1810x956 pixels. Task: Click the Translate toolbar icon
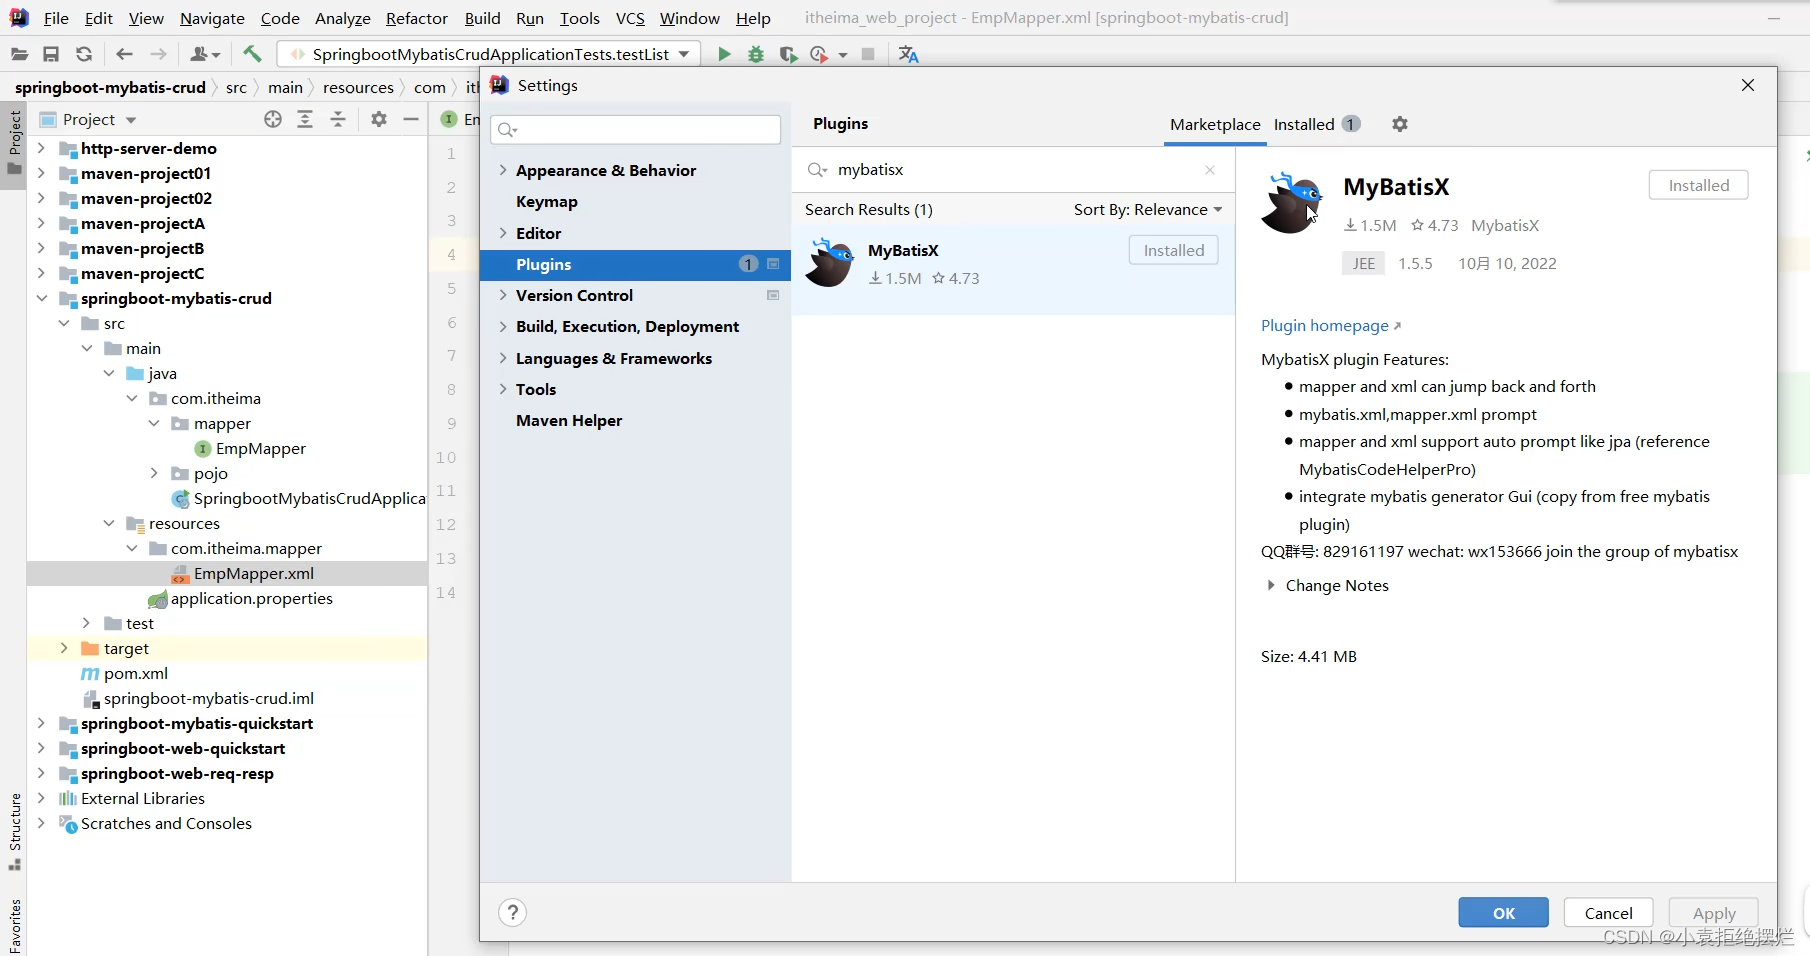[x=908, y=54]
